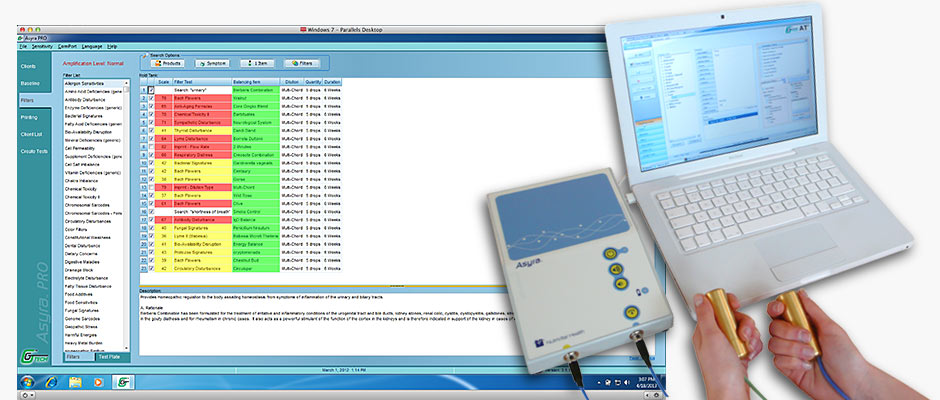Go to the Baseline side section
Screen dimensions: 940x400
(31, 82)
